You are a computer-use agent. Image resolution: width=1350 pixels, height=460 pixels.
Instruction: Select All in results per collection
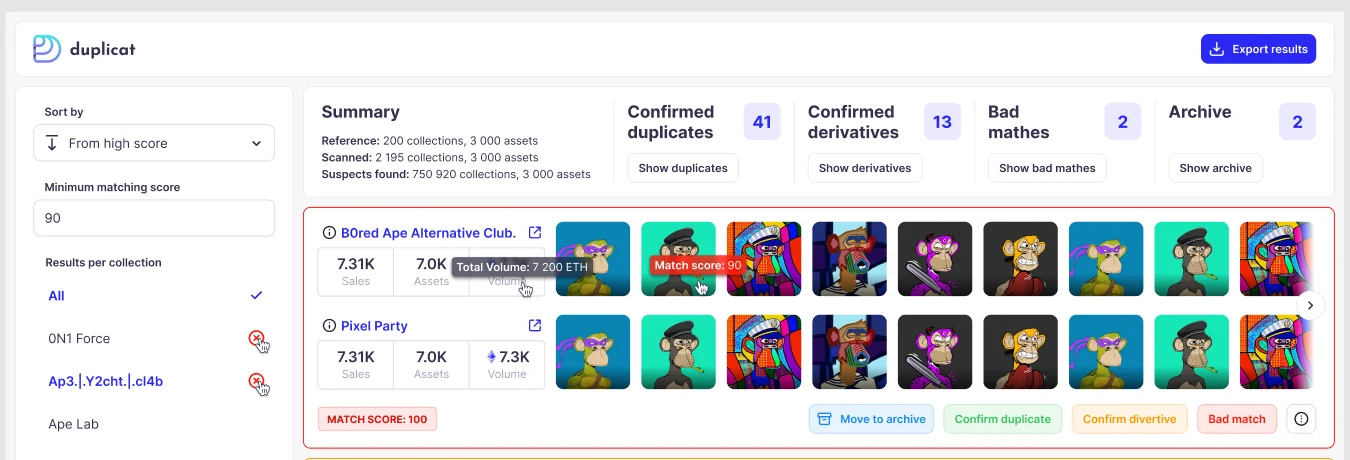(56, 296)
